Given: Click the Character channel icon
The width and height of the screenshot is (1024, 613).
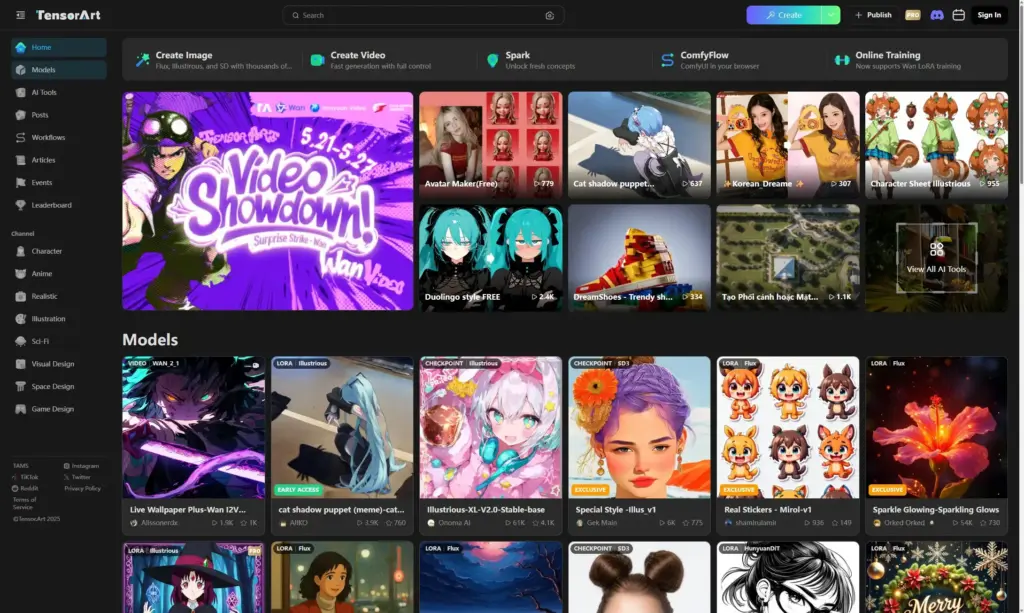Looking at the screenshot, I should (20, 251).
